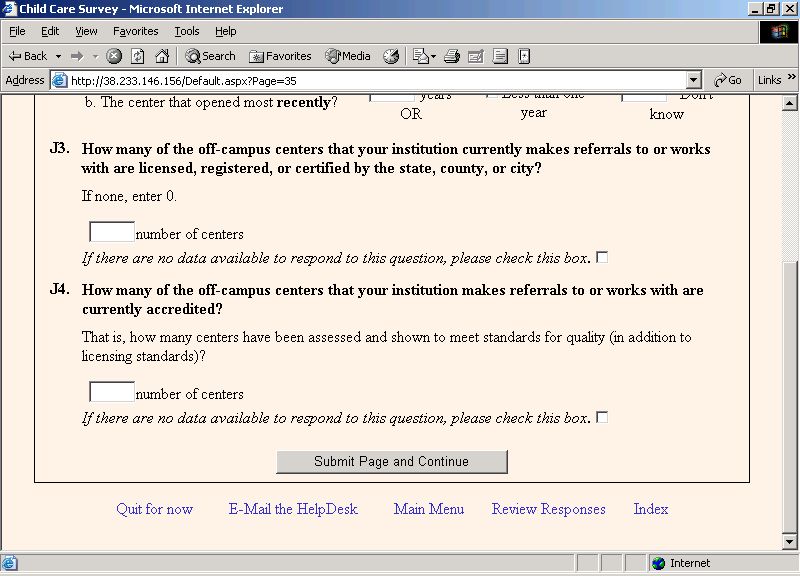Open the Index link
The image size is (800, 576).
click(x=651, y=509)
